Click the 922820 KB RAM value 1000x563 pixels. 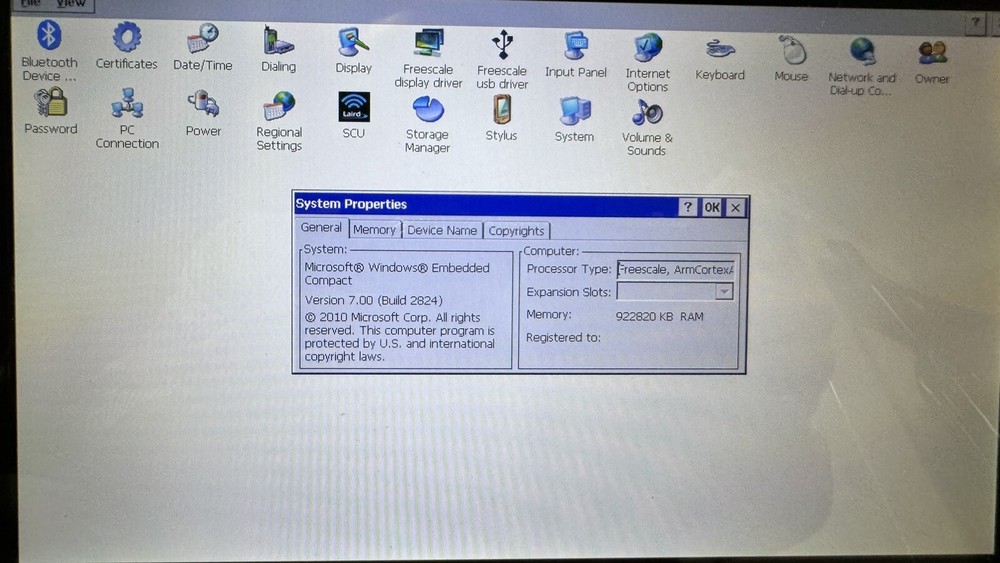[659, 316]
